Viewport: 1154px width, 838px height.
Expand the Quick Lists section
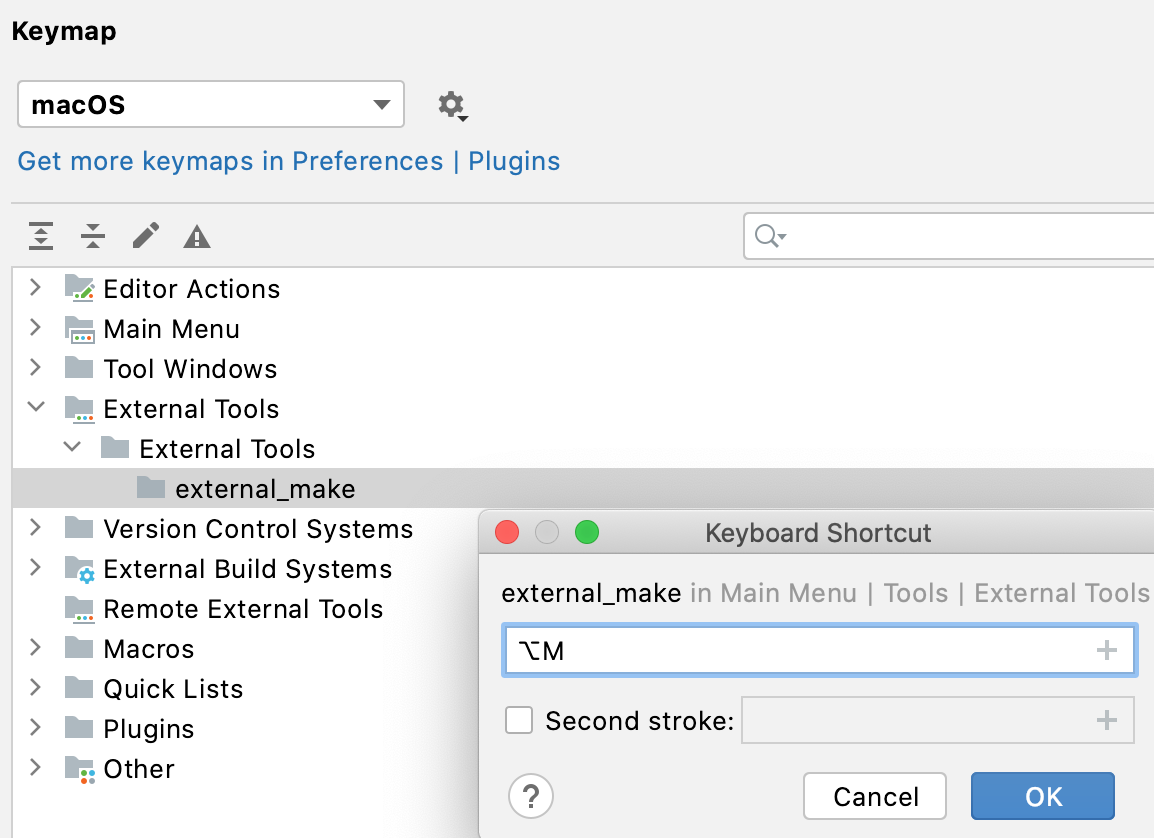click(35, 688)
